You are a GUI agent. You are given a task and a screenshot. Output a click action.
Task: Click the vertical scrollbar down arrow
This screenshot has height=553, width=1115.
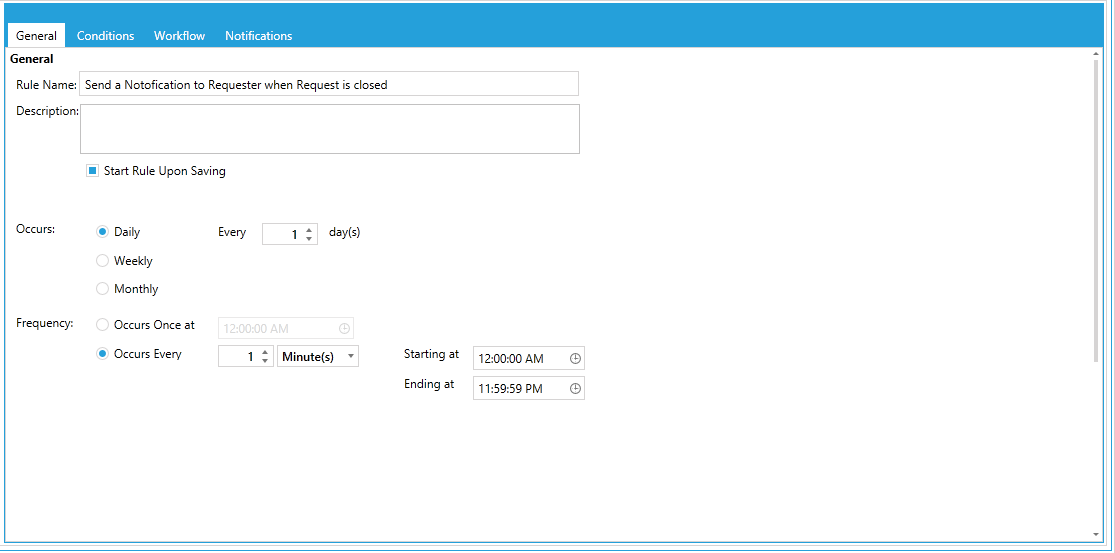pos(1096,534)
